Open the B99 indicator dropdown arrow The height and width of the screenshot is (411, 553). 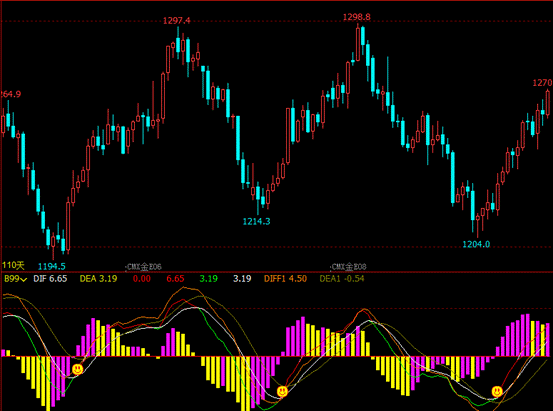[x=24, y=279]
